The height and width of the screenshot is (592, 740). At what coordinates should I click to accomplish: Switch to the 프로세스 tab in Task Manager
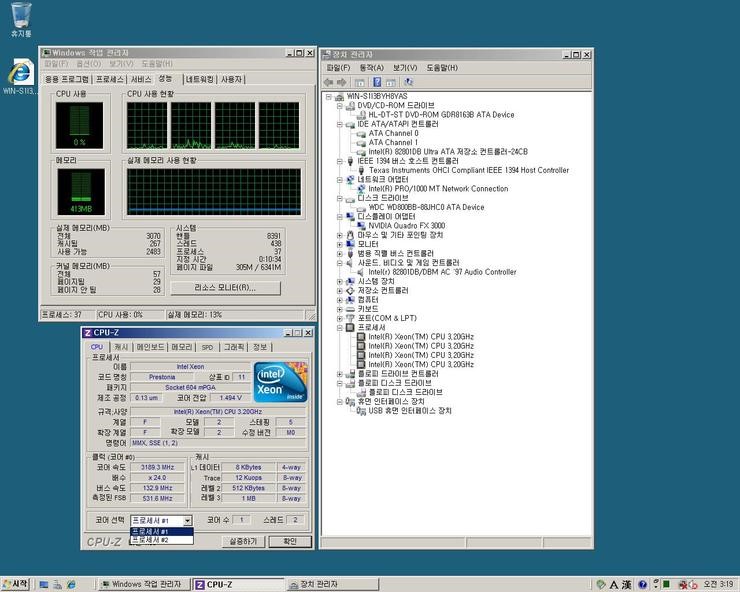click(x=109, y=79)
